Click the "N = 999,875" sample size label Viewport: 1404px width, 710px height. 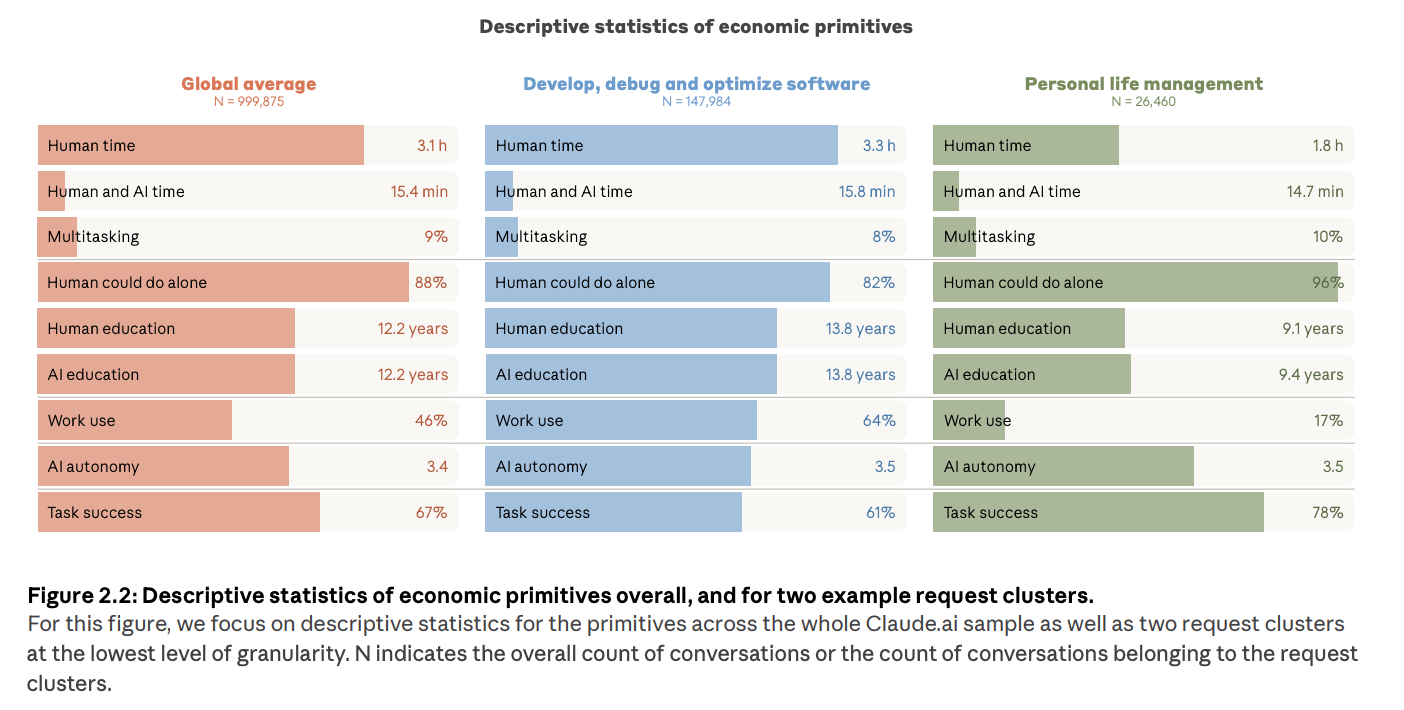[x=248, y=102]
